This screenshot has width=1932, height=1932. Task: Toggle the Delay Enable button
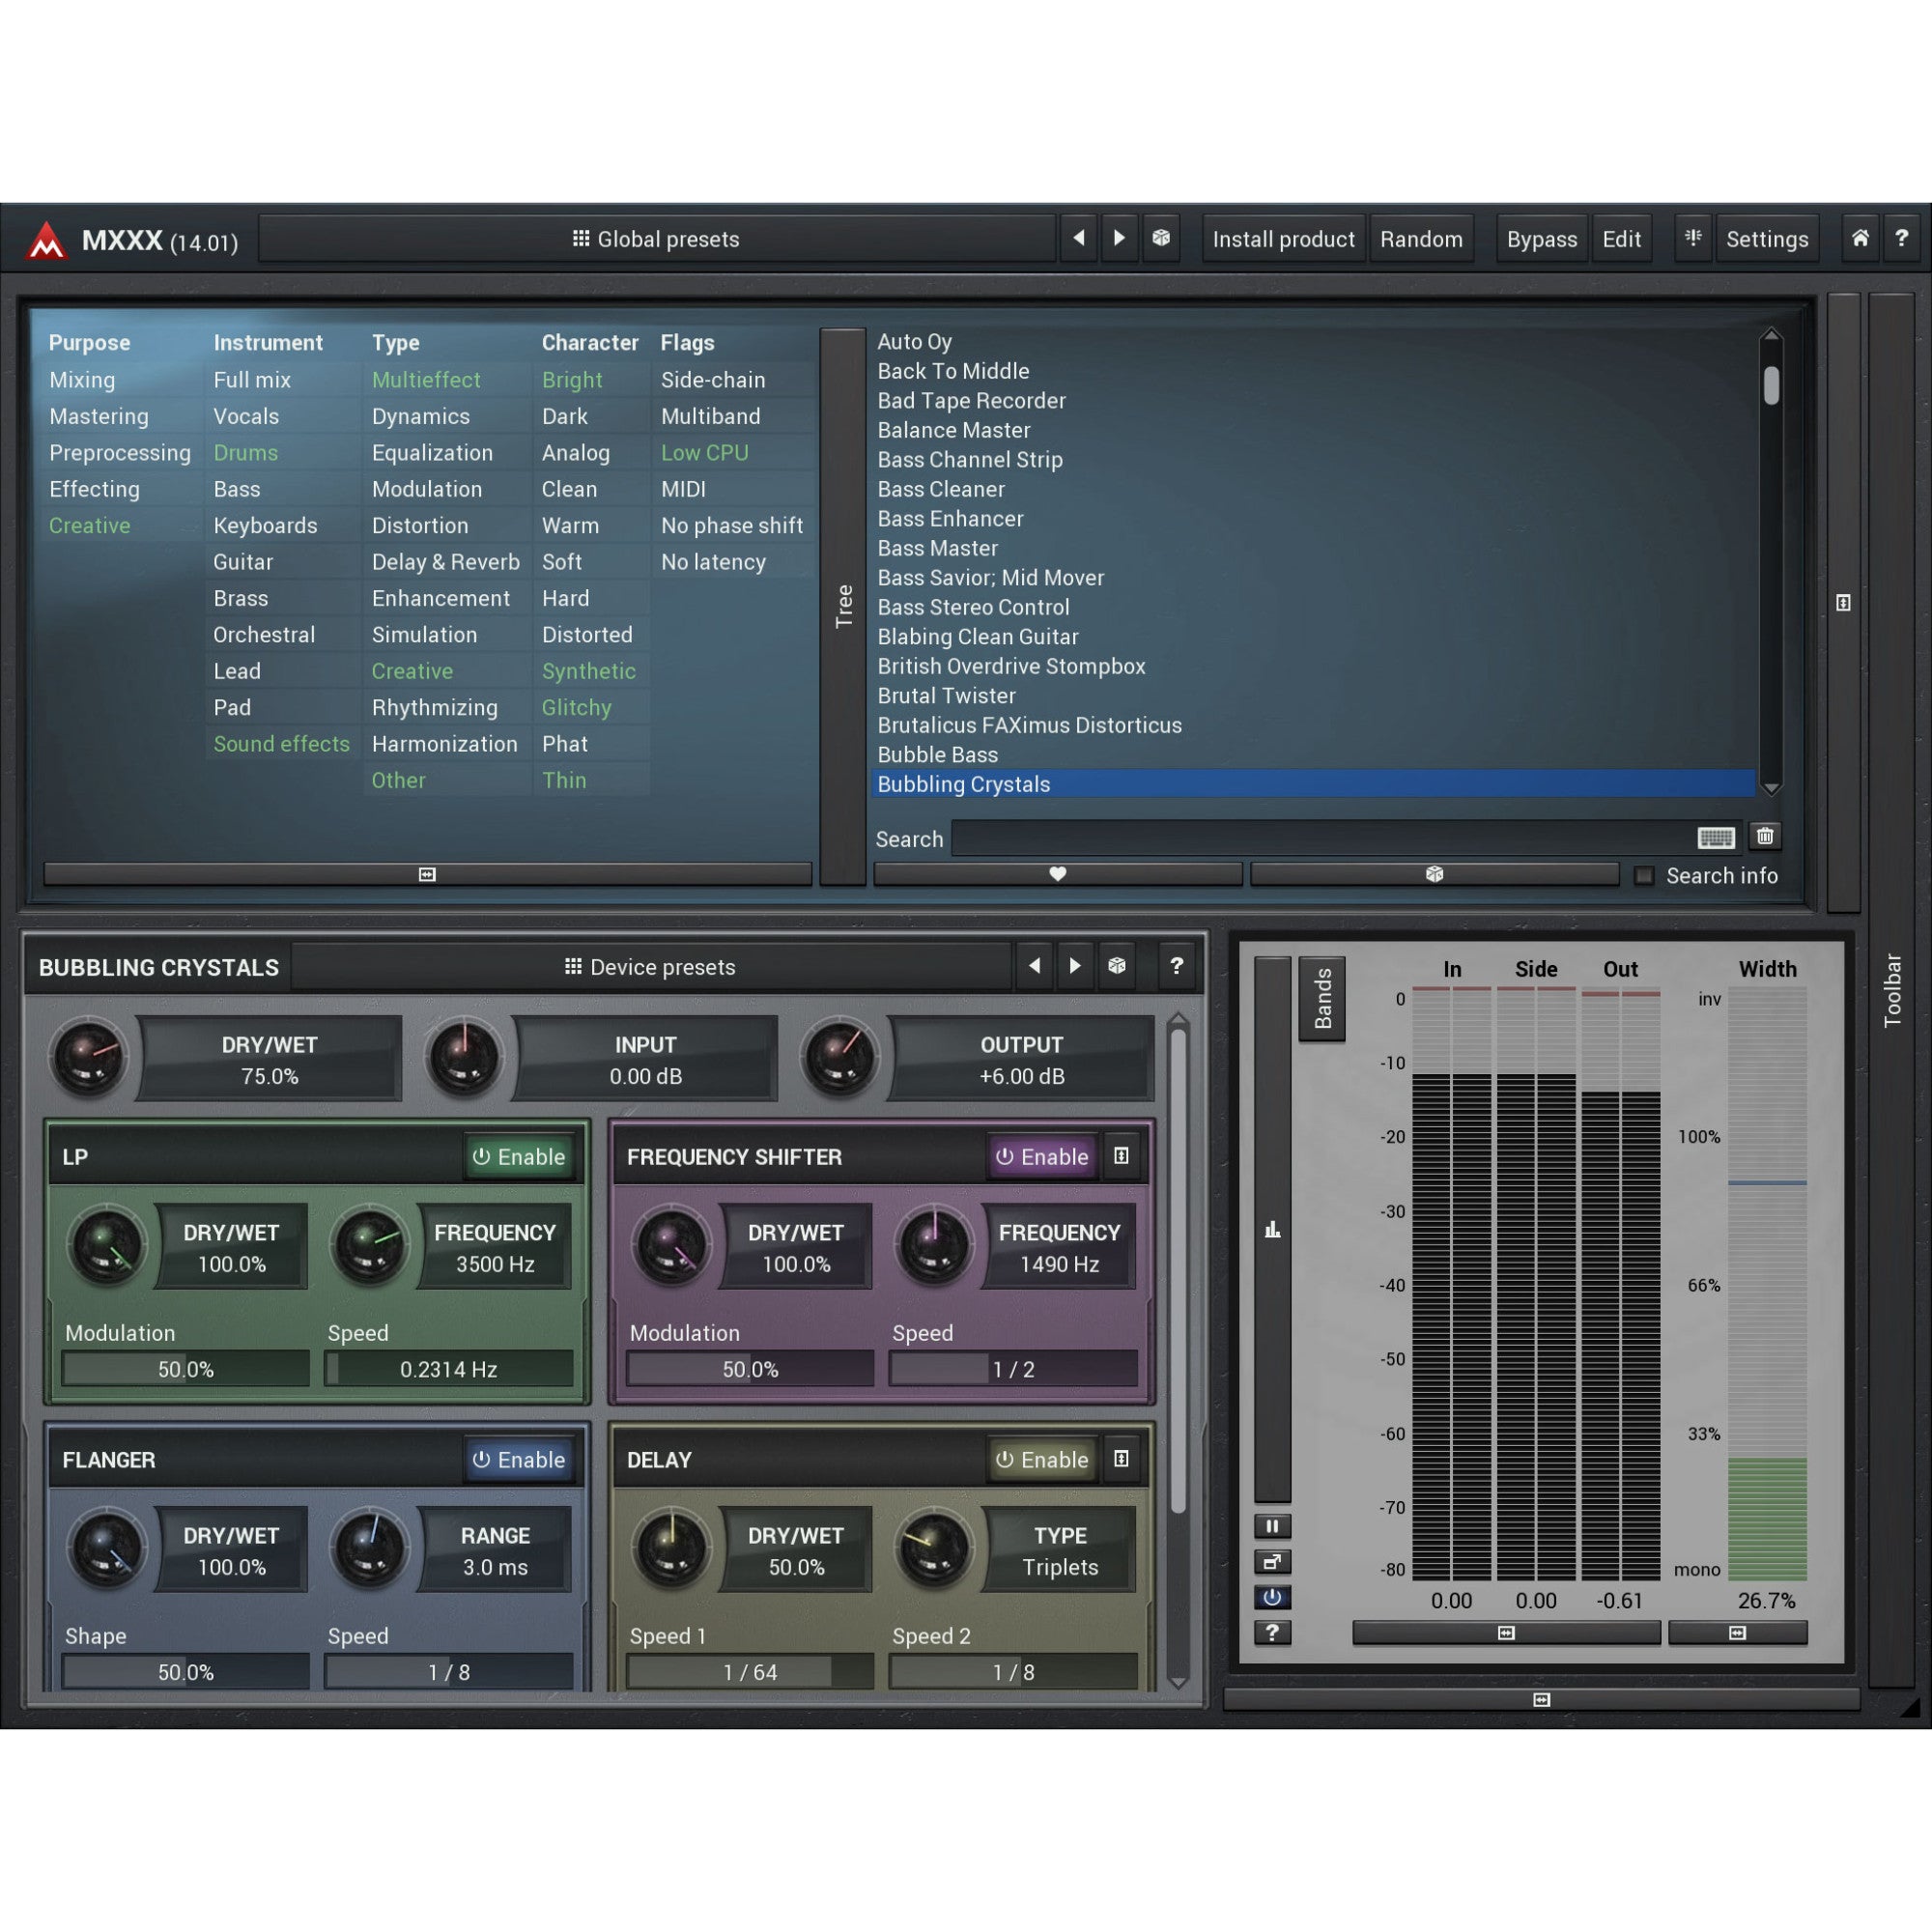point(1041,1460)
